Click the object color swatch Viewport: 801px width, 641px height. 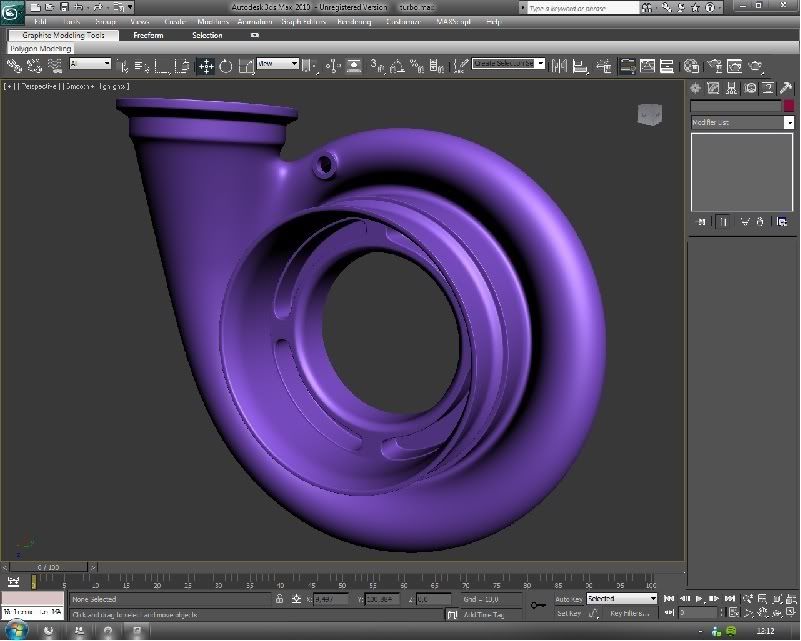point(788,106)
